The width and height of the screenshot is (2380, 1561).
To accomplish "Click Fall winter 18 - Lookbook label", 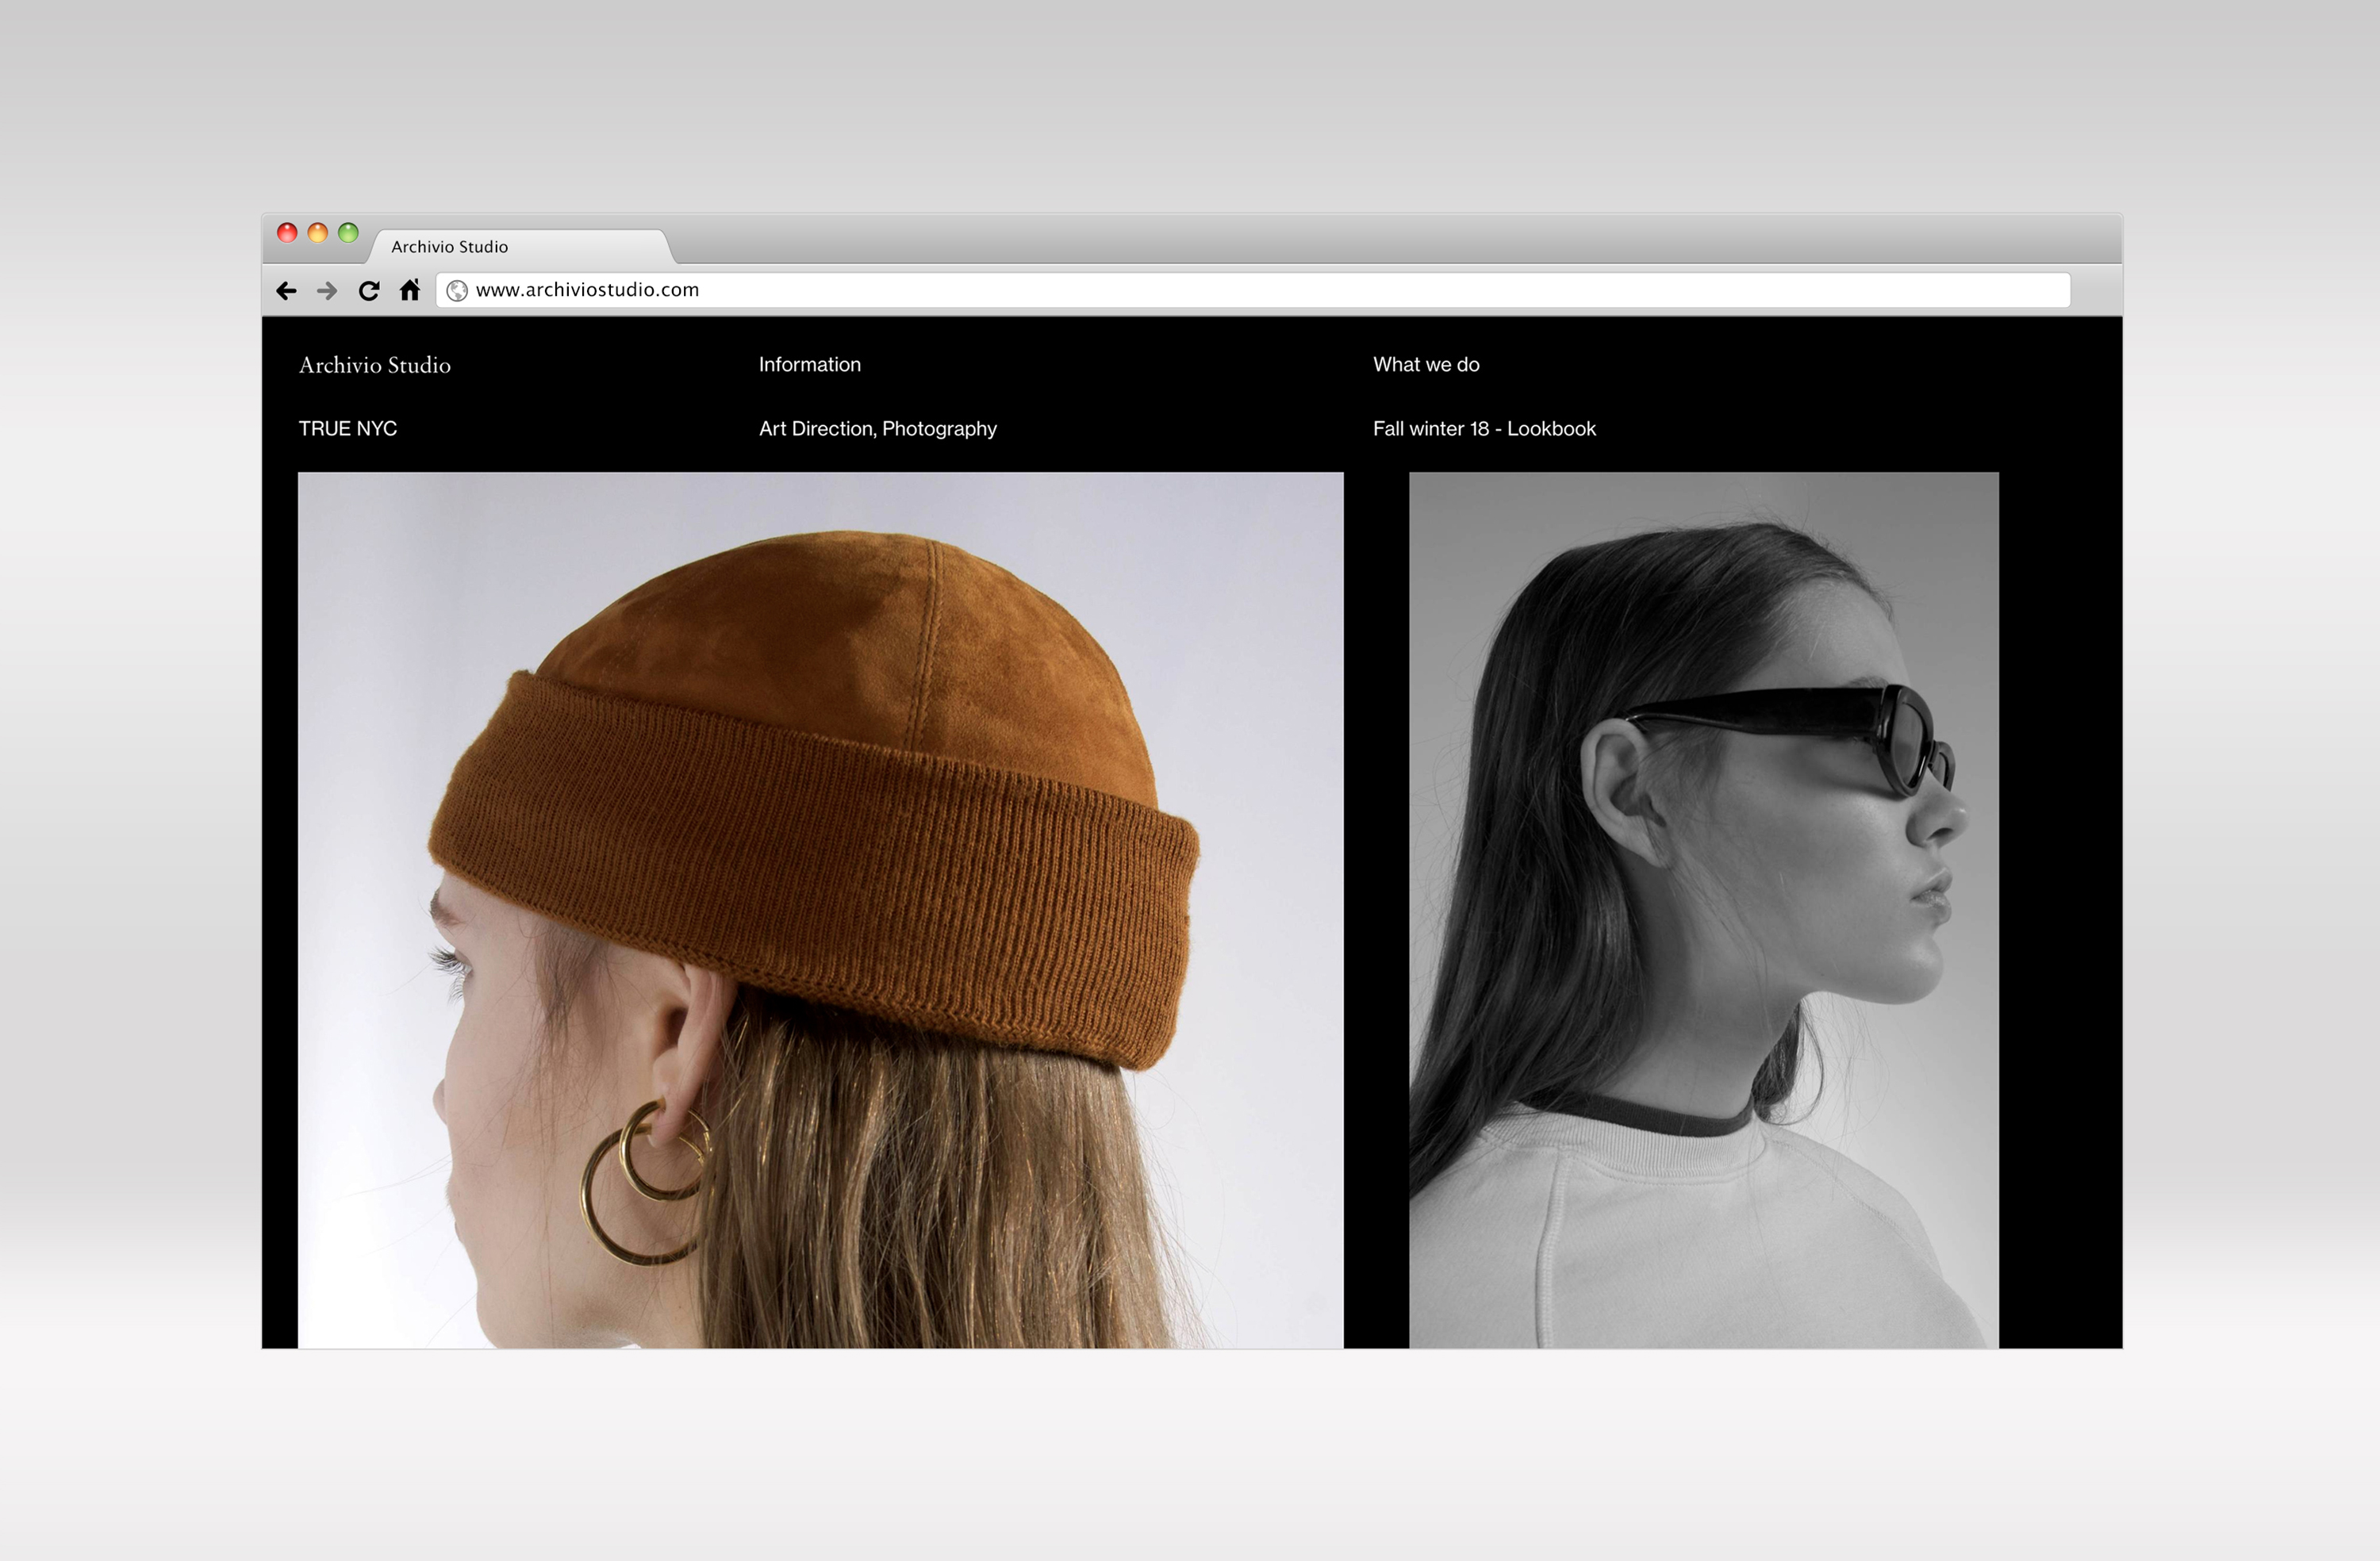I will [1484, 429].
